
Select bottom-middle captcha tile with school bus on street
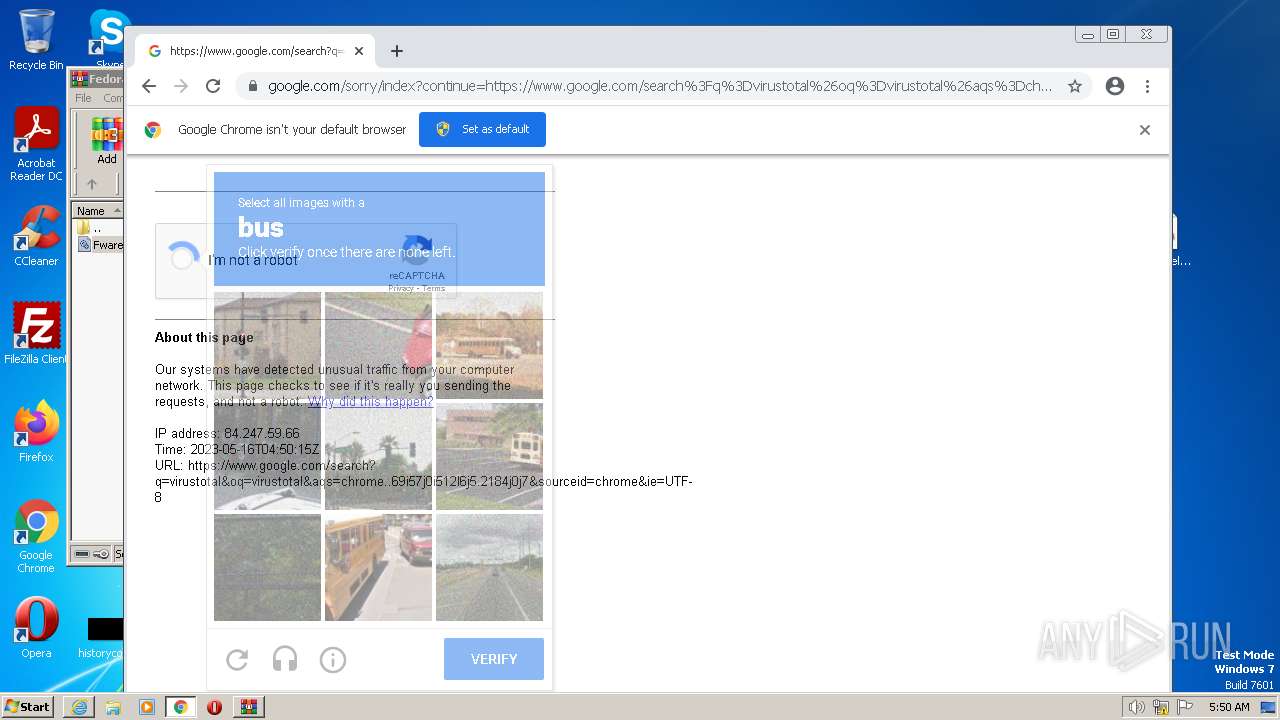378,567
